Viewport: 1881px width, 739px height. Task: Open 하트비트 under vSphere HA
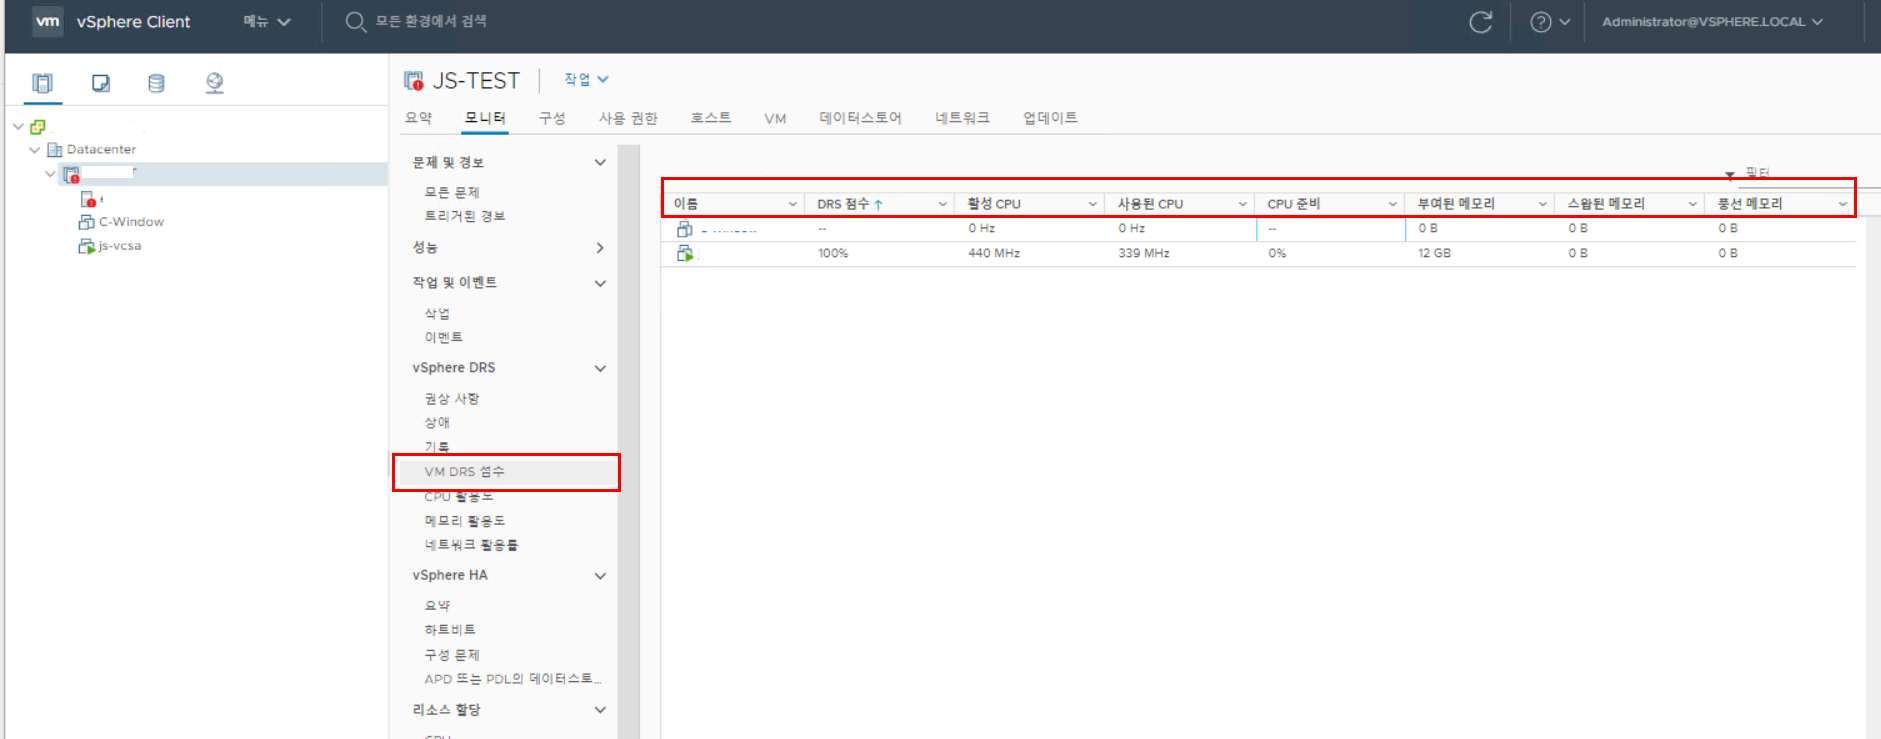pyautogui.click(x=450, y=630)
